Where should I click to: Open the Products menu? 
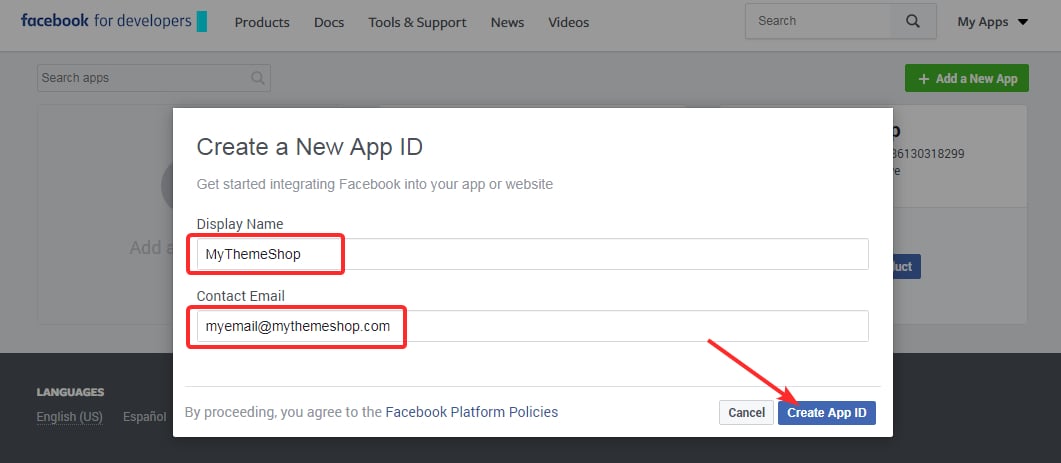262,22
